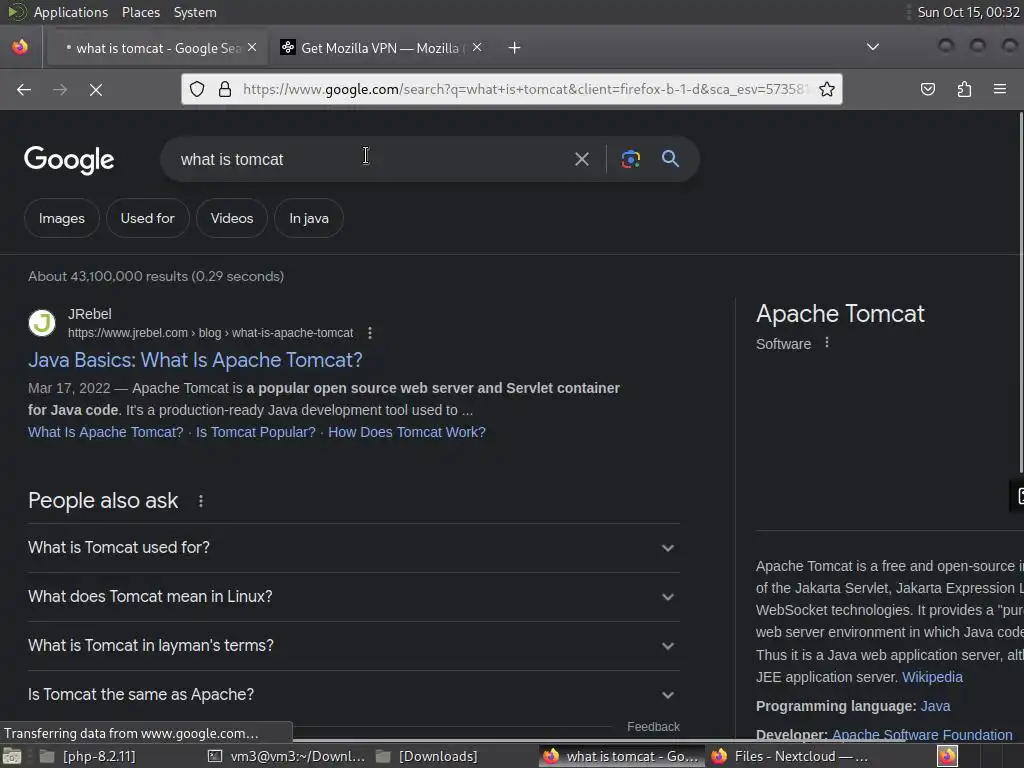Viewport: 1024px width, 768px height.
Task: Click the Apache Tomcat panel title
Action: 840,314
